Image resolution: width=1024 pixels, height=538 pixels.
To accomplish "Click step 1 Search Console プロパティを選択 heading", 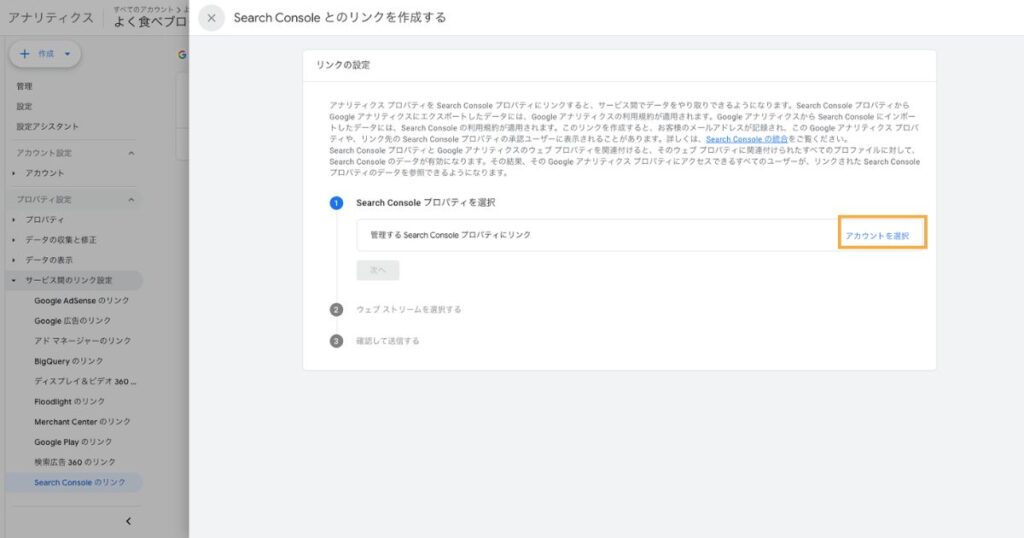I will 425,203.
